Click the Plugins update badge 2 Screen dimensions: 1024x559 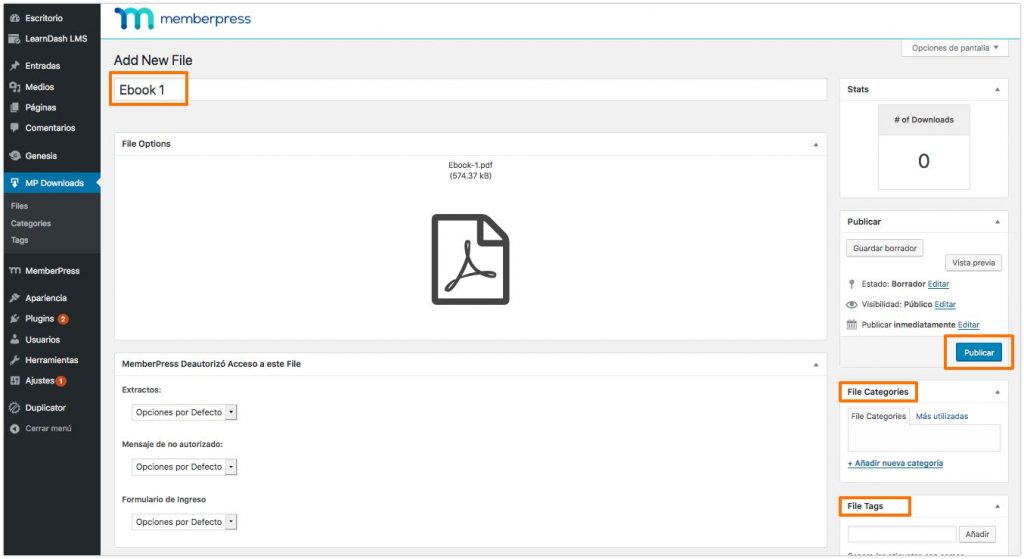pyautogui.click(x=63, y=319)
